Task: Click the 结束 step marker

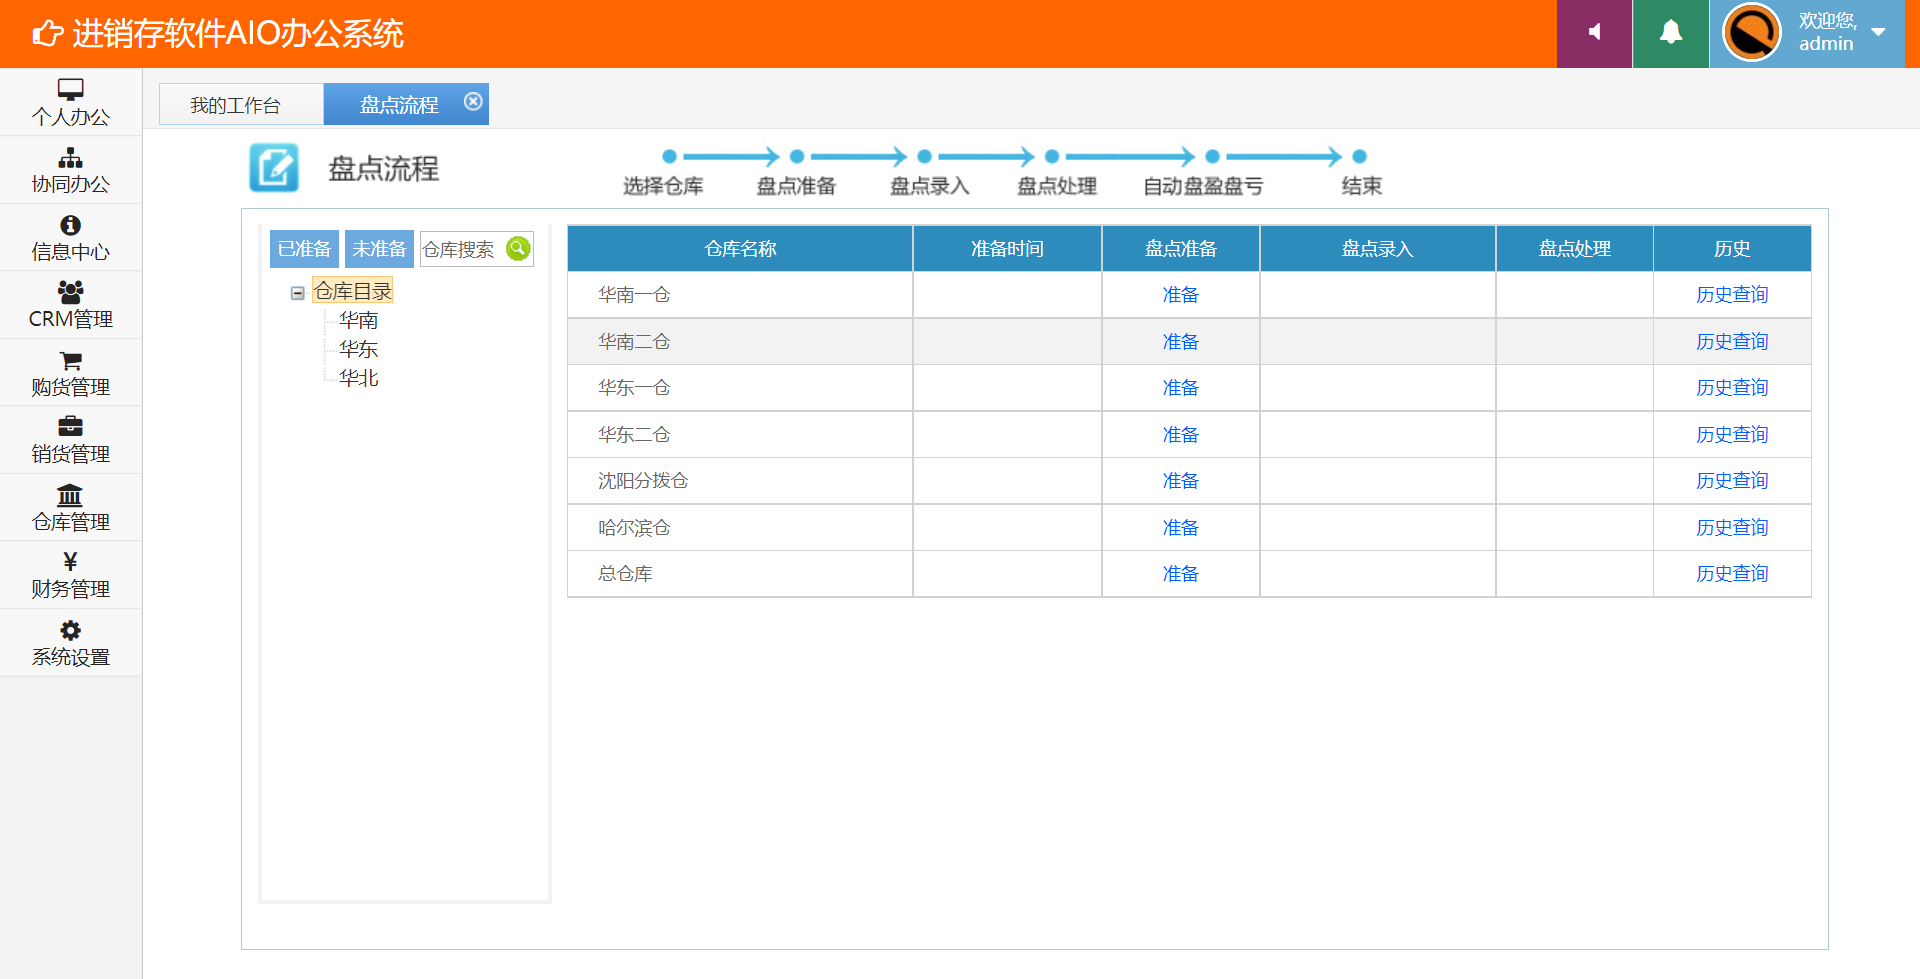Action: 1359,156
